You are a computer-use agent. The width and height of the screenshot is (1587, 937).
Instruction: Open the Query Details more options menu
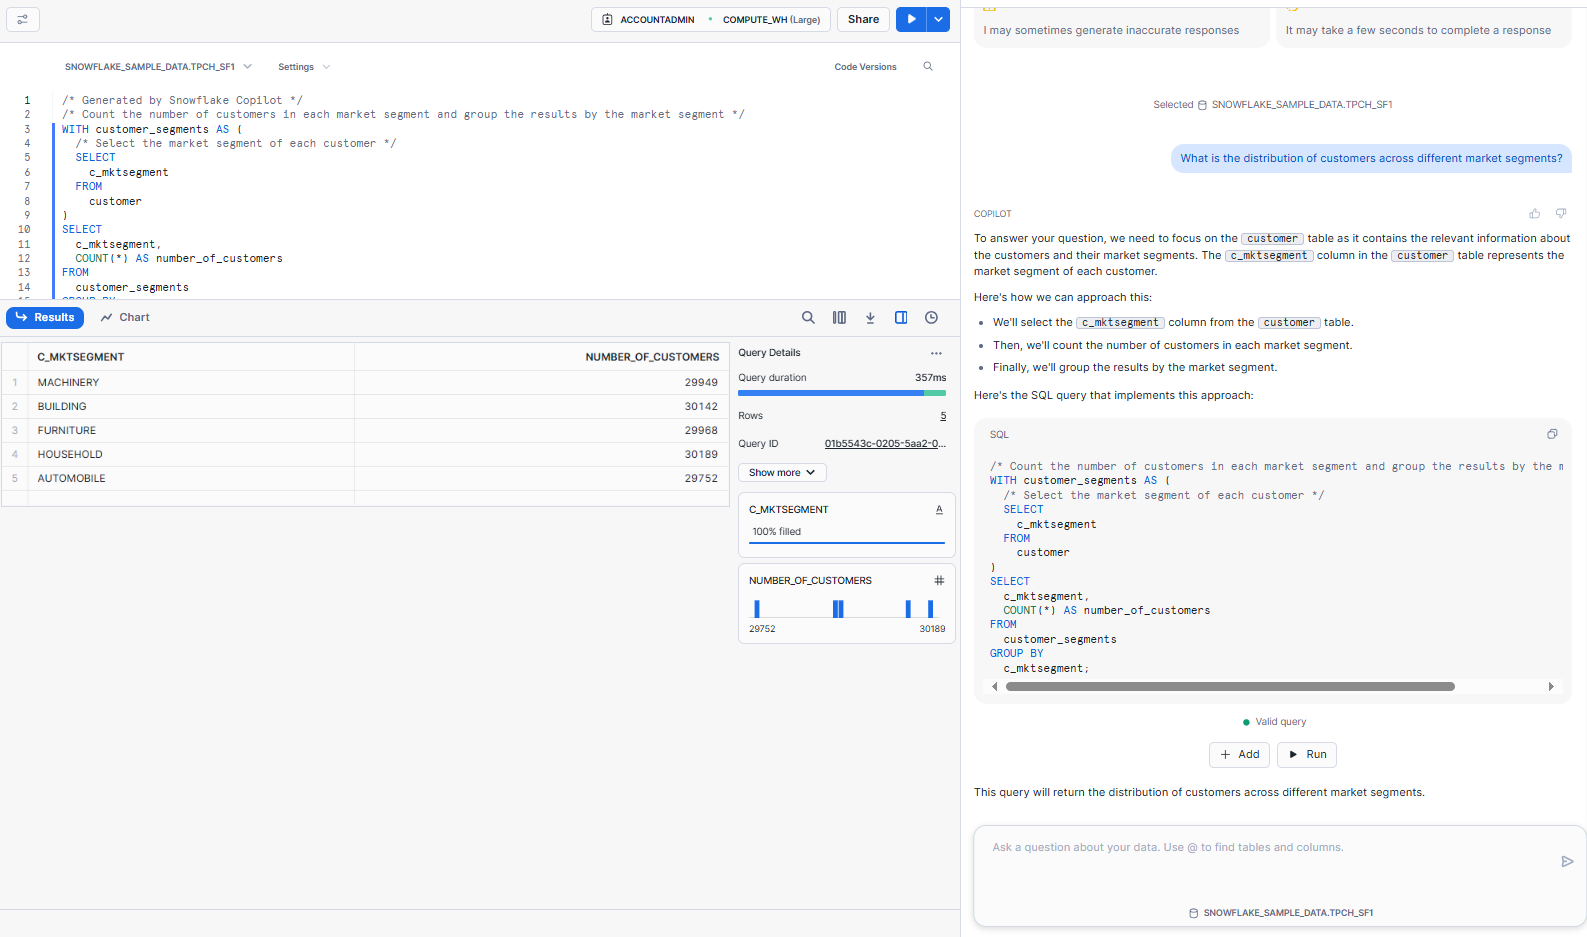click(936, 353)
